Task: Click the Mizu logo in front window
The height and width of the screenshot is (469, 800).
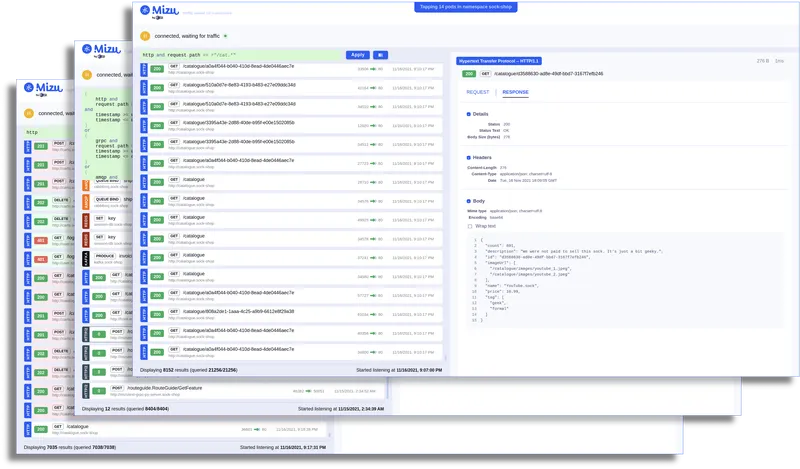Action: tap(159, 12)
